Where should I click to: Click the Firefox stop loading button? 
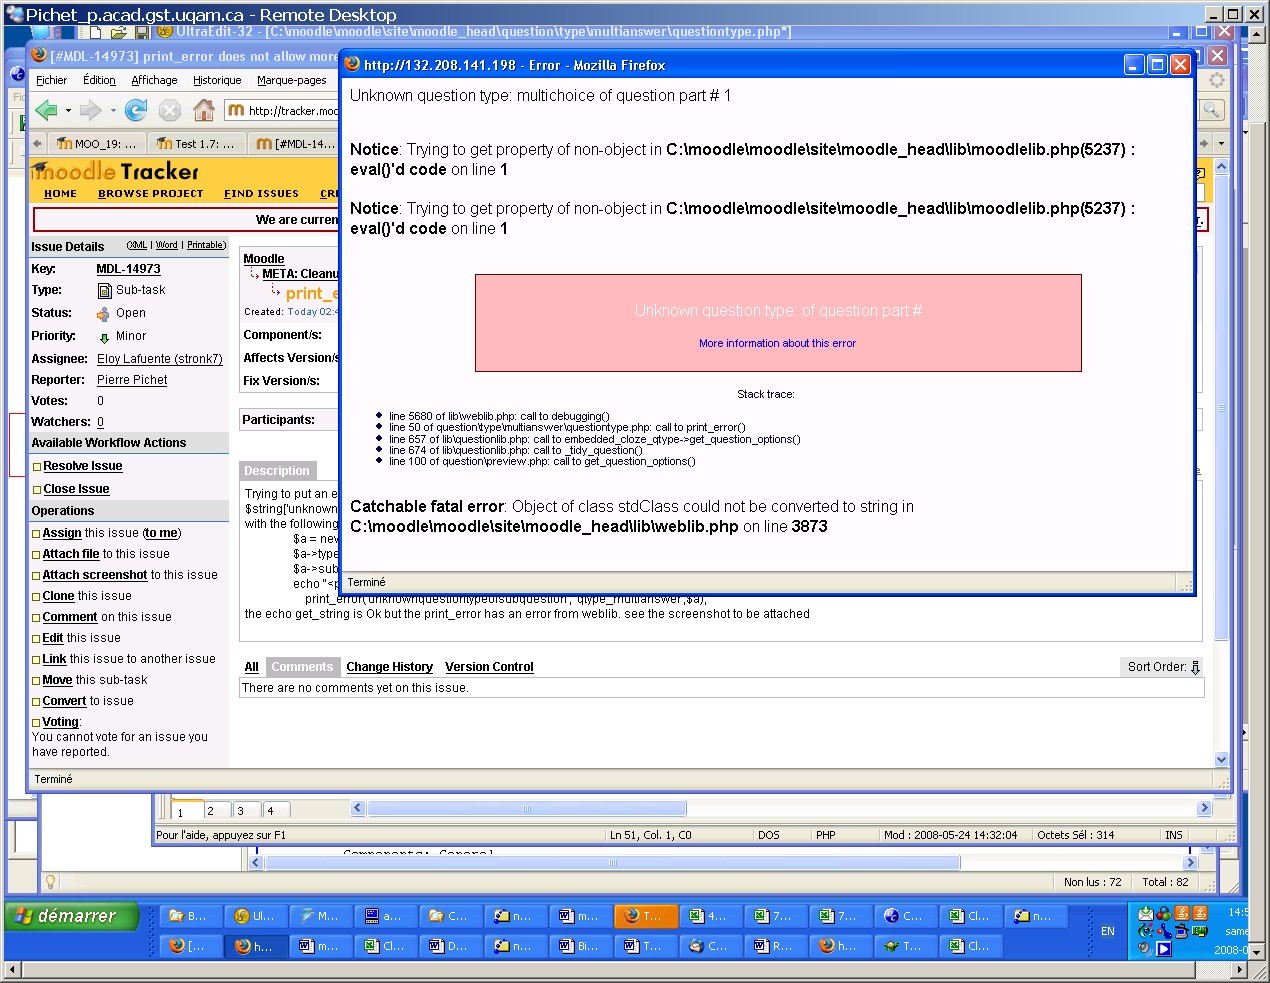(170, 110)
